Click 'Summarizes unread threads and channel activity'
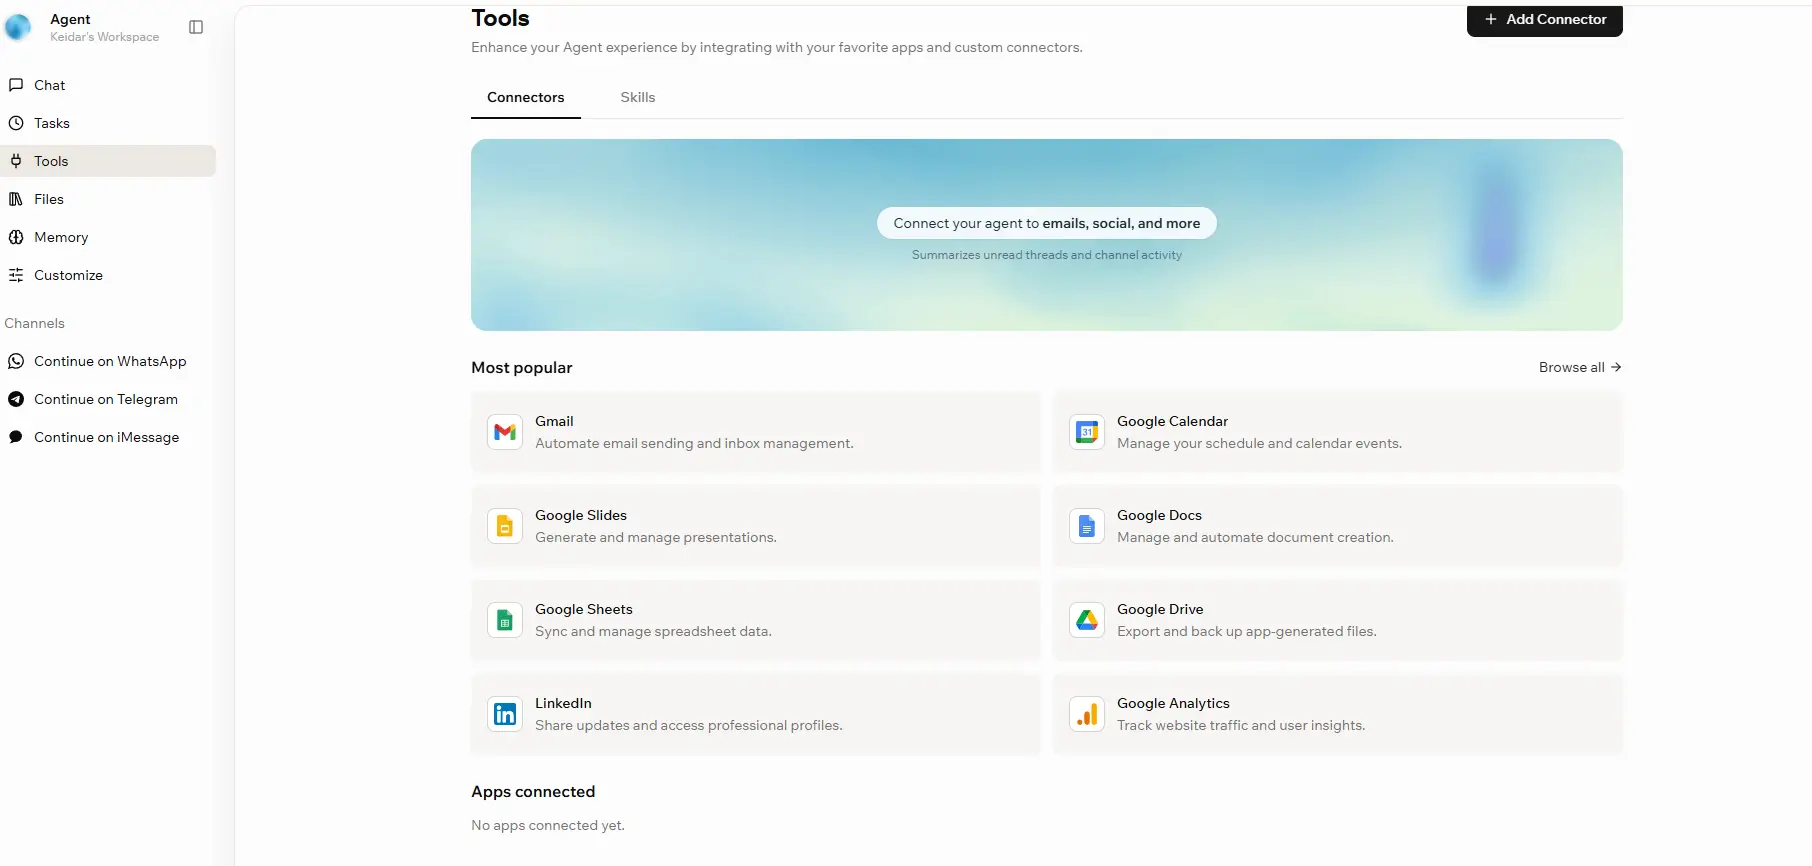The width and height of the screenshot is (1812, 866). (1047, 255)
